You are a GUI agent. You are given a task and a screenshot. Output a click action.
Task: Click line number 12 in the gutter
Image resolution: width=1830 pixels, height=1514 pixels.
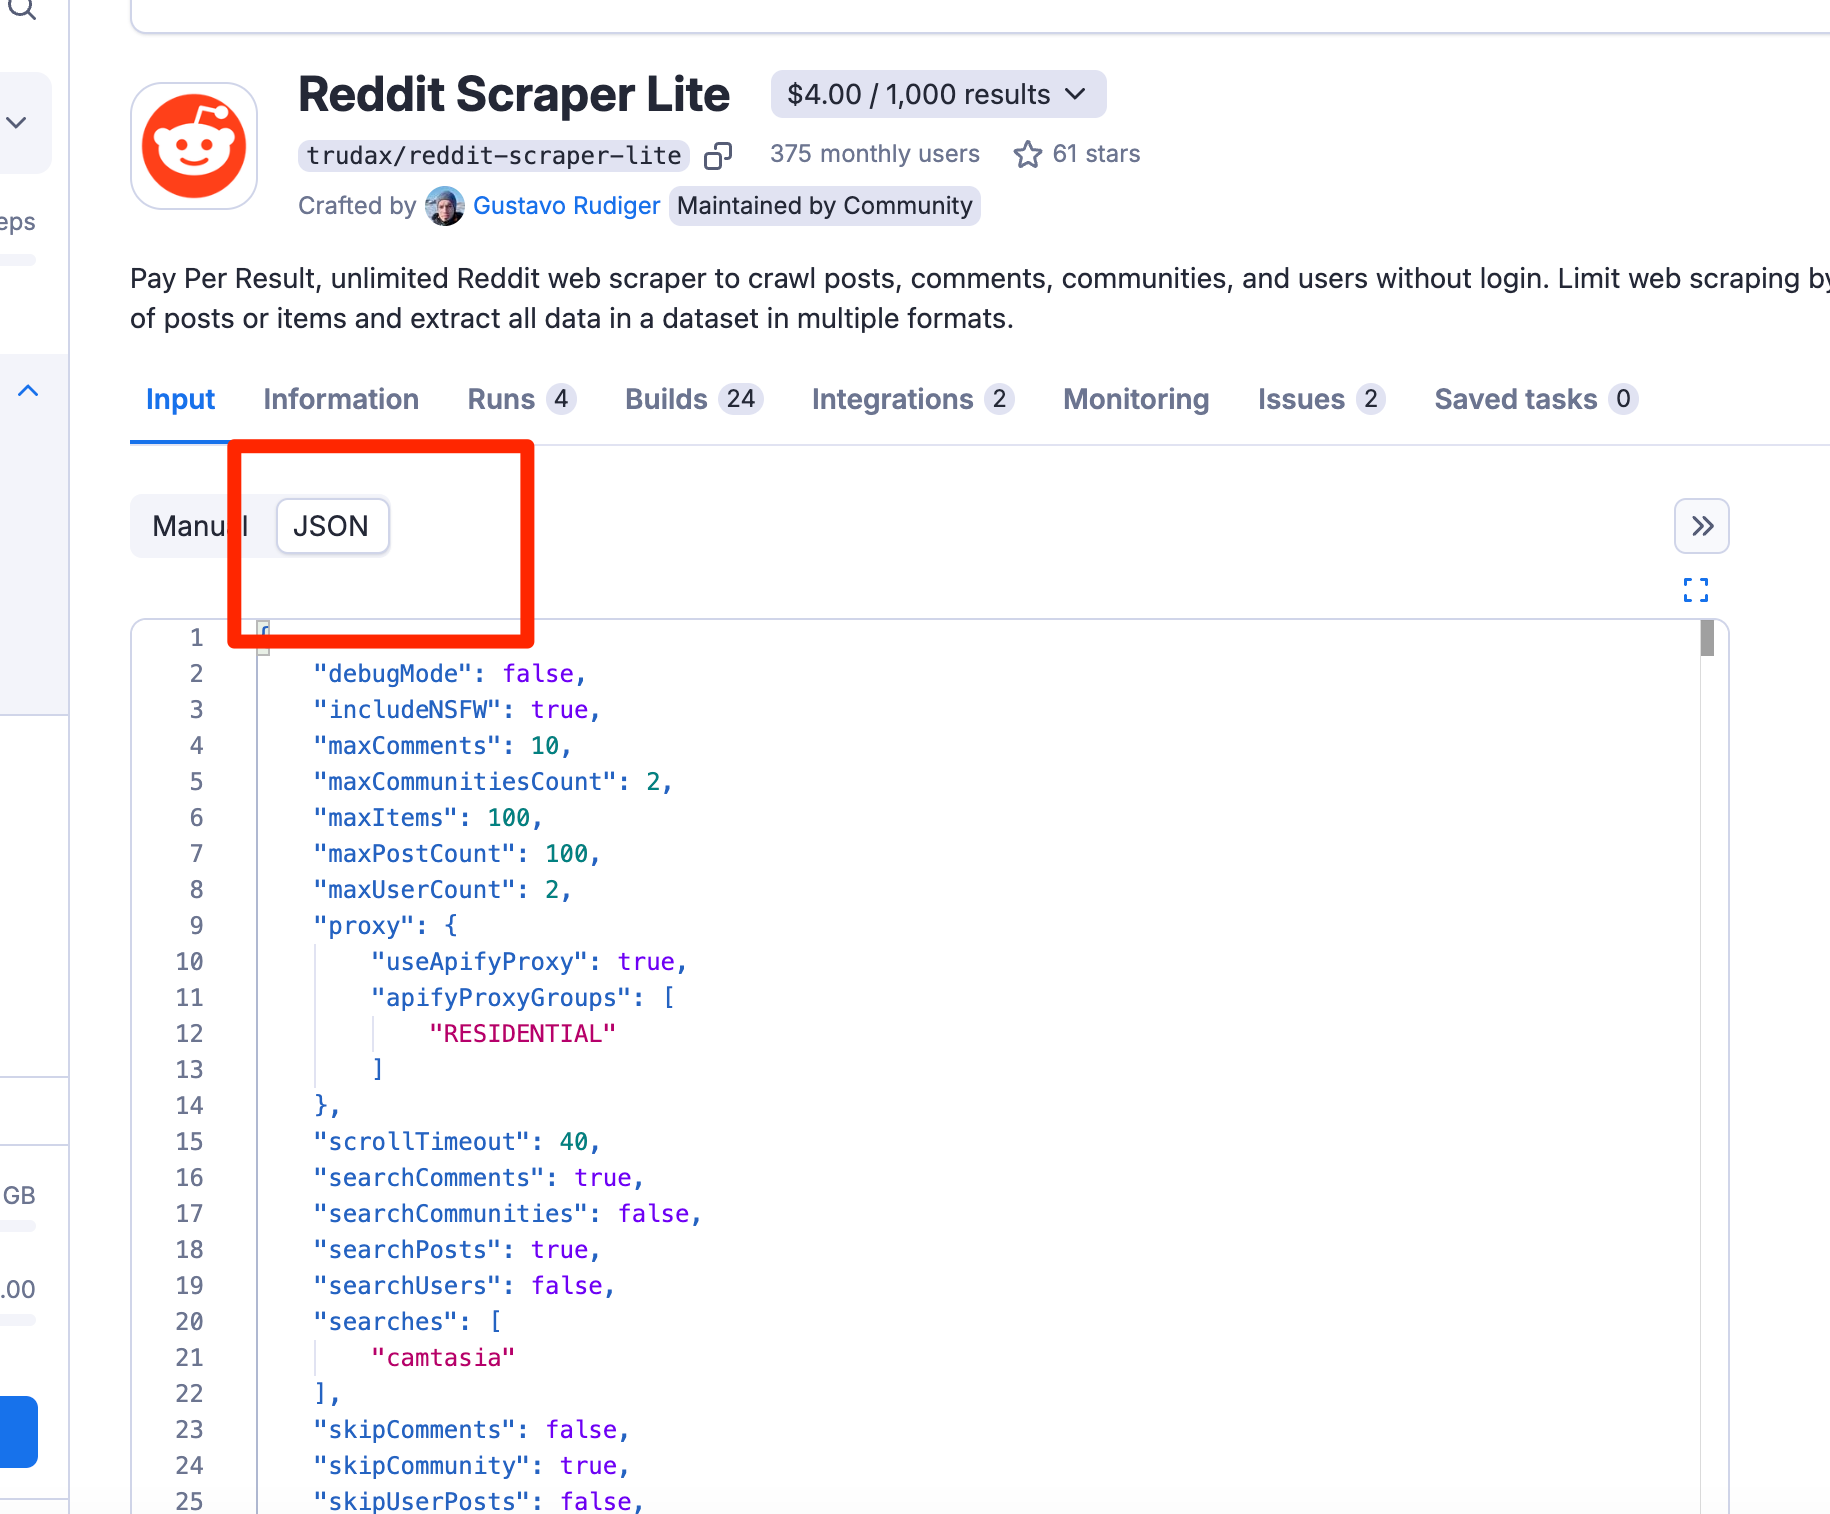click(x=189, y=1034)
